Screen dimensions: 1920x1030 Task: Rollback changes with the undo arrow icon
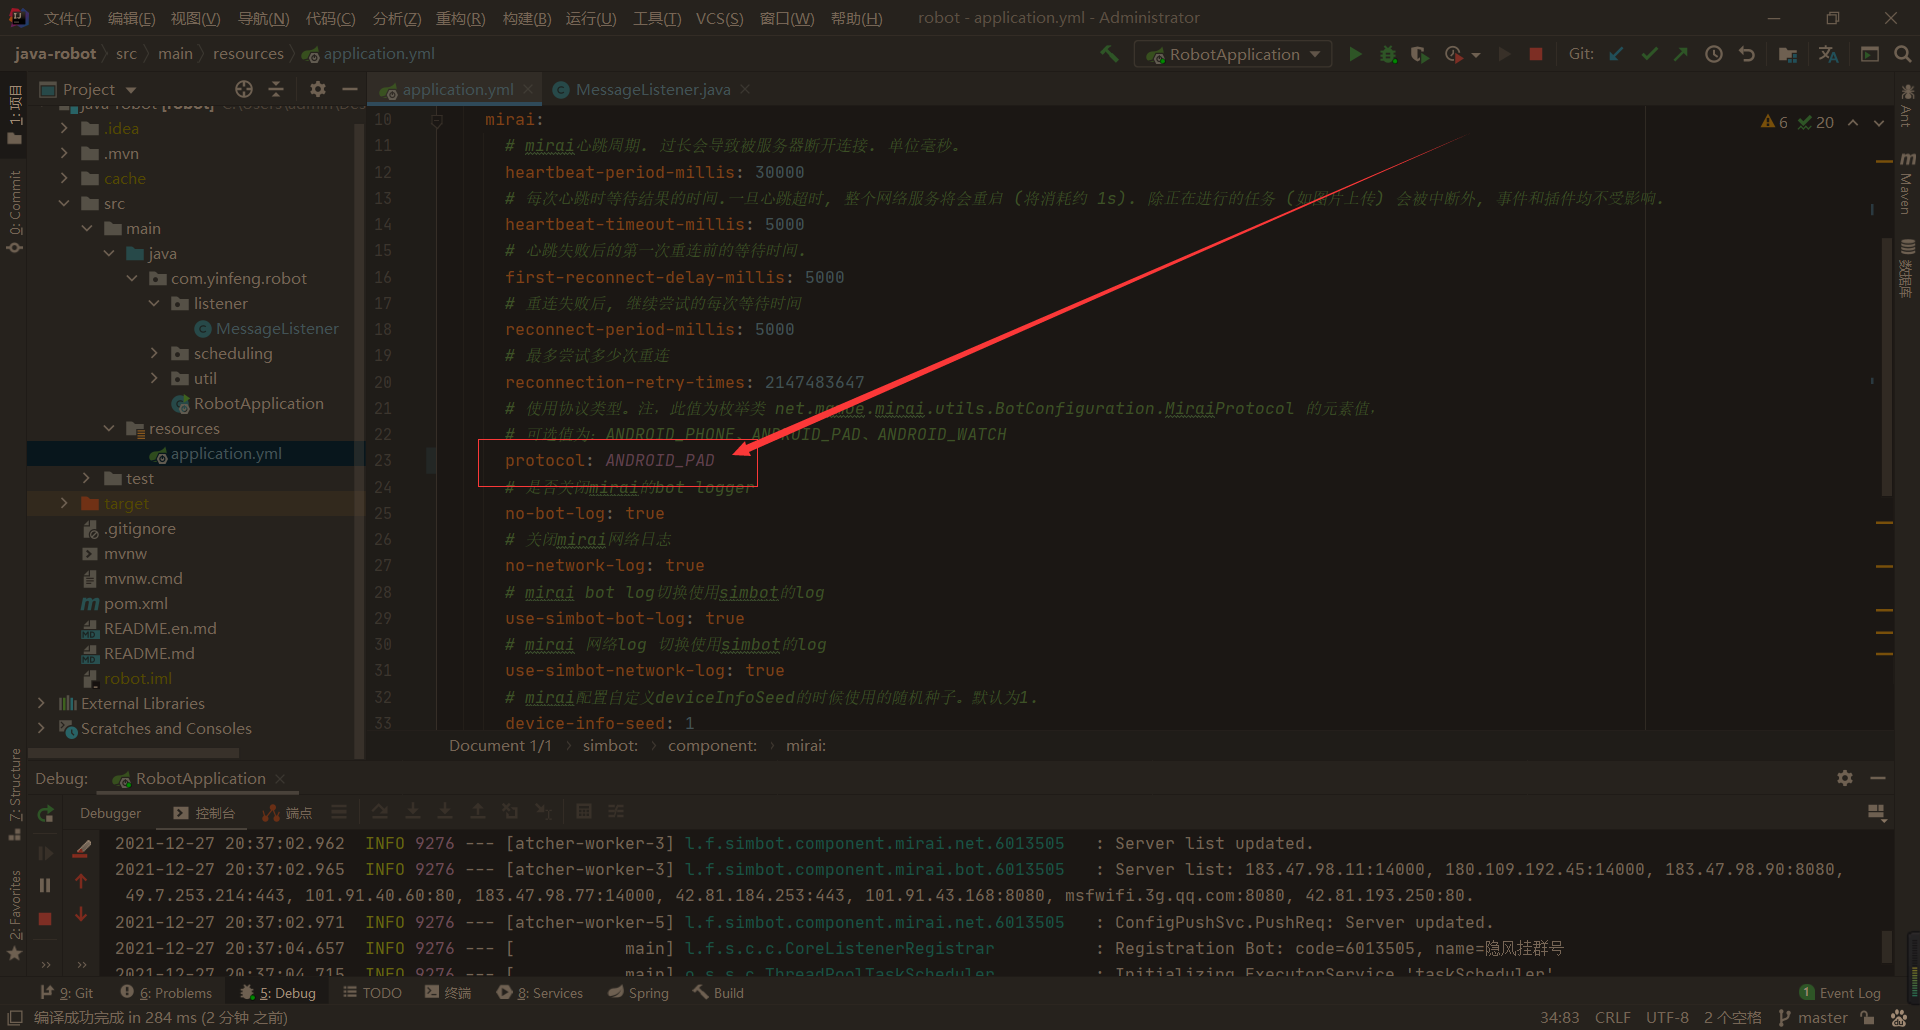point(1747,54)
